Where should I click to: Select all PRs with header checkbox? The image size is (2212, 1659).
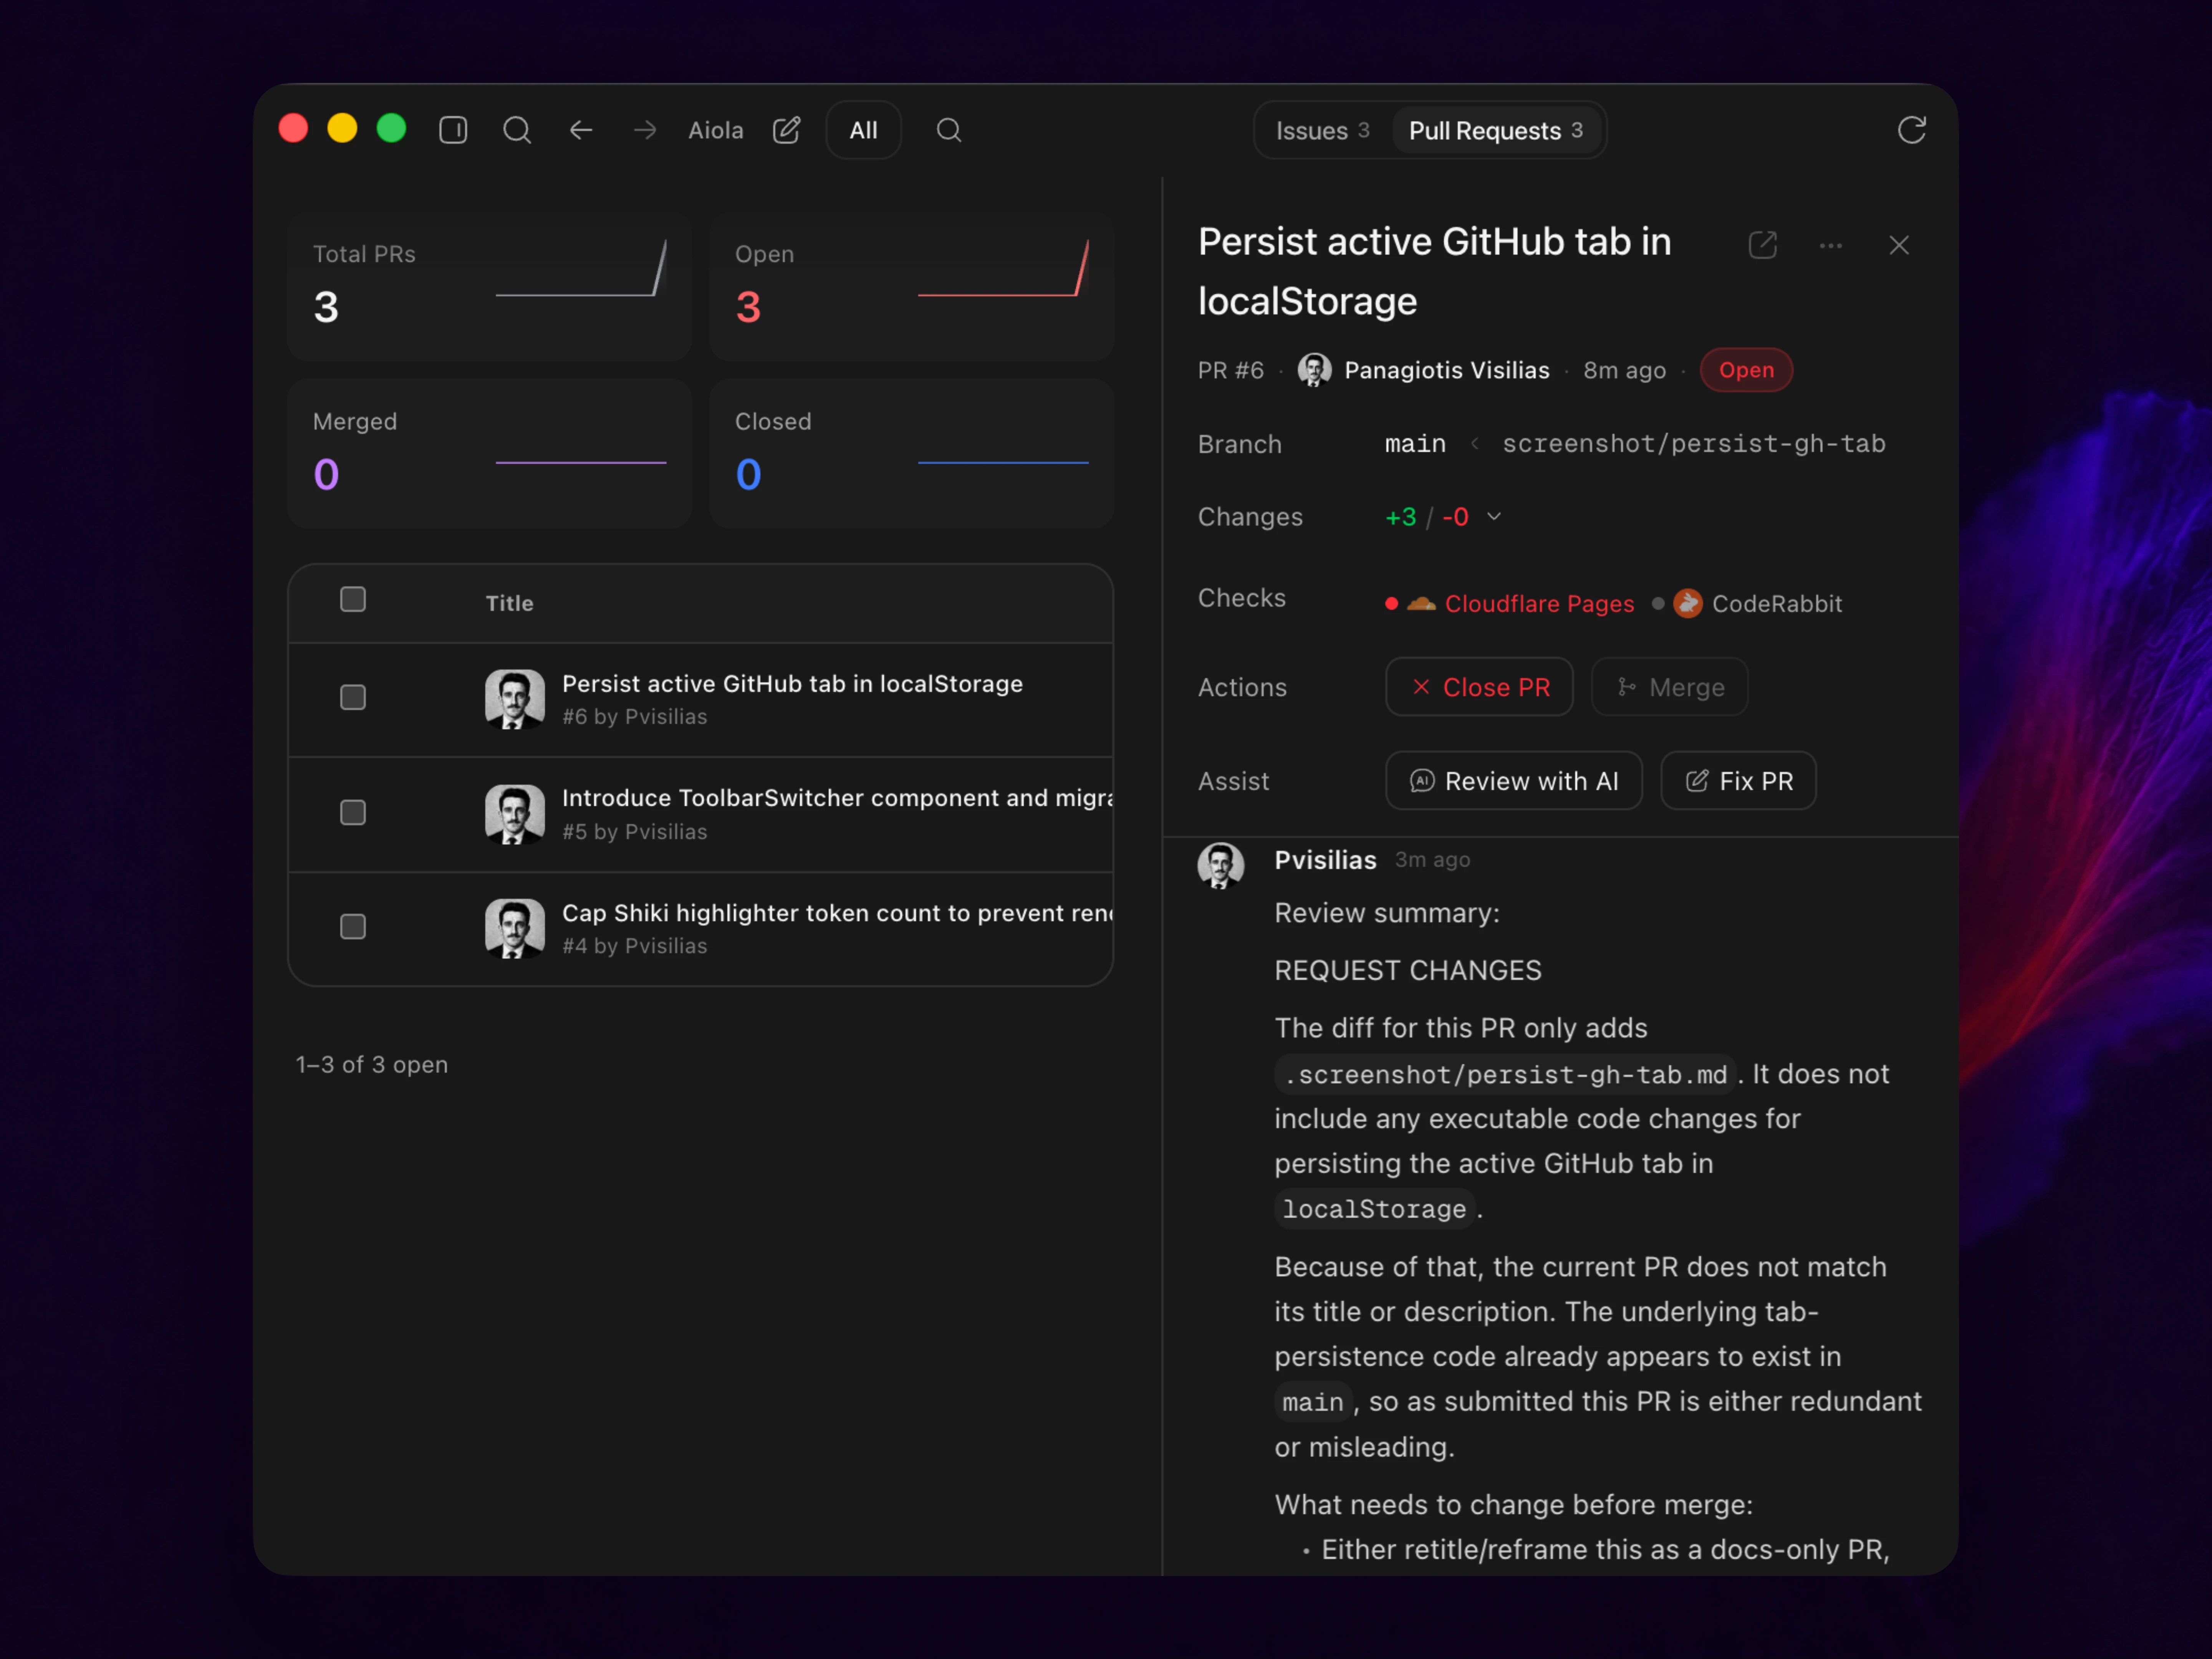tap(353, 599)
